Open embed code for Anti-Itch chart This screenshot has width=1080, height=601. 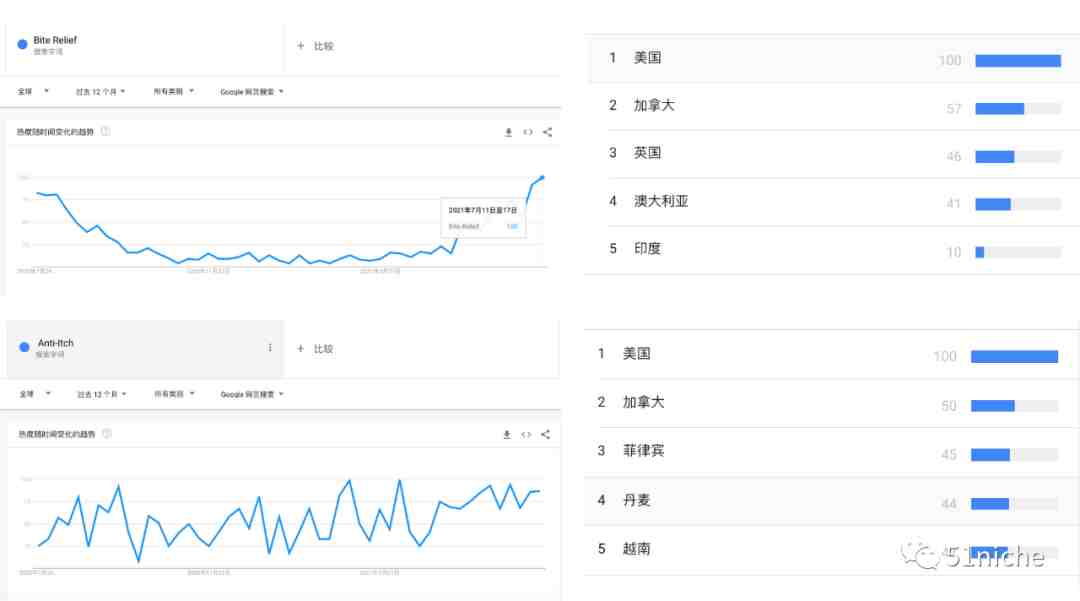(526, 434)
